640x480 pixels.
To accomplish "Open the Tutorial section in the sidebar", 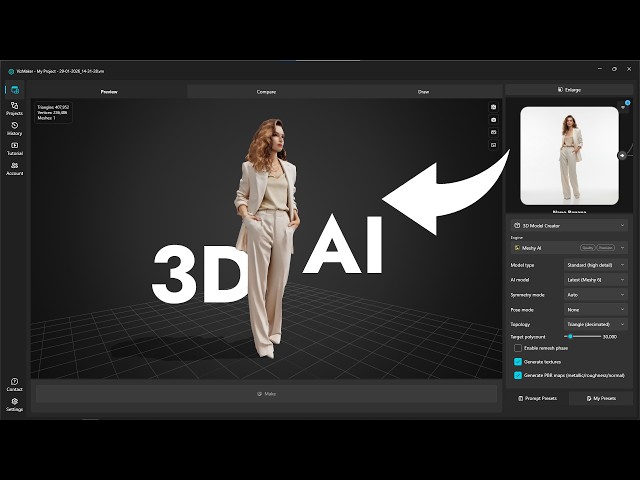I will point(15,149).
